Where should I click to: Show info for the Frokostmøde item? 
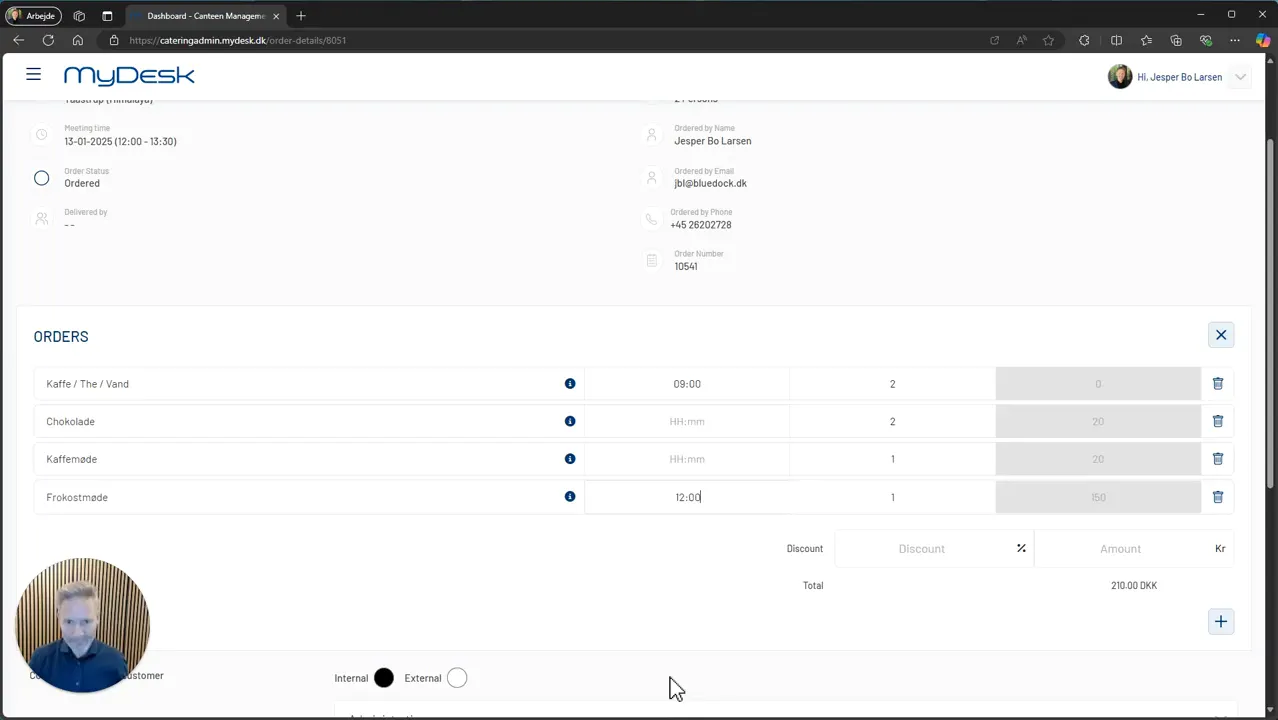[x=570, y=497]
